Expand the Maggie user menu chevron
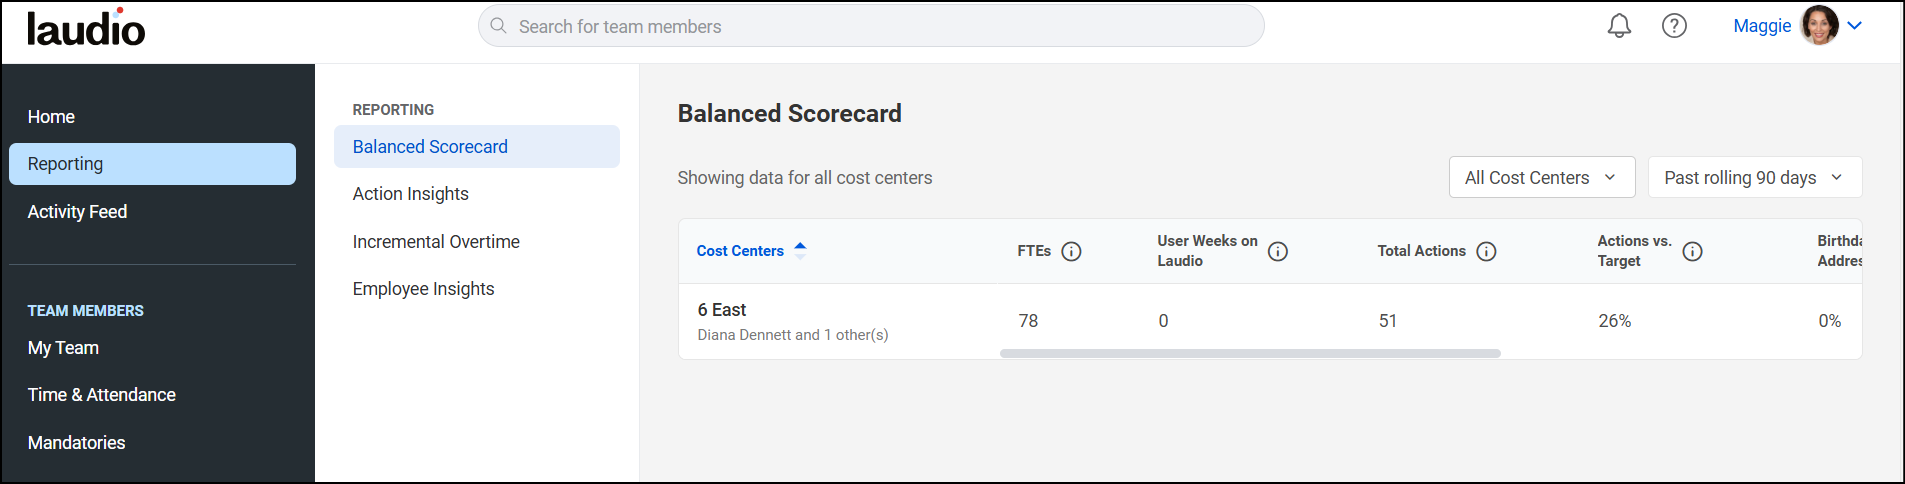Screen dimensions: 1905x484 pyautogui.click(x=1855, y=26)
